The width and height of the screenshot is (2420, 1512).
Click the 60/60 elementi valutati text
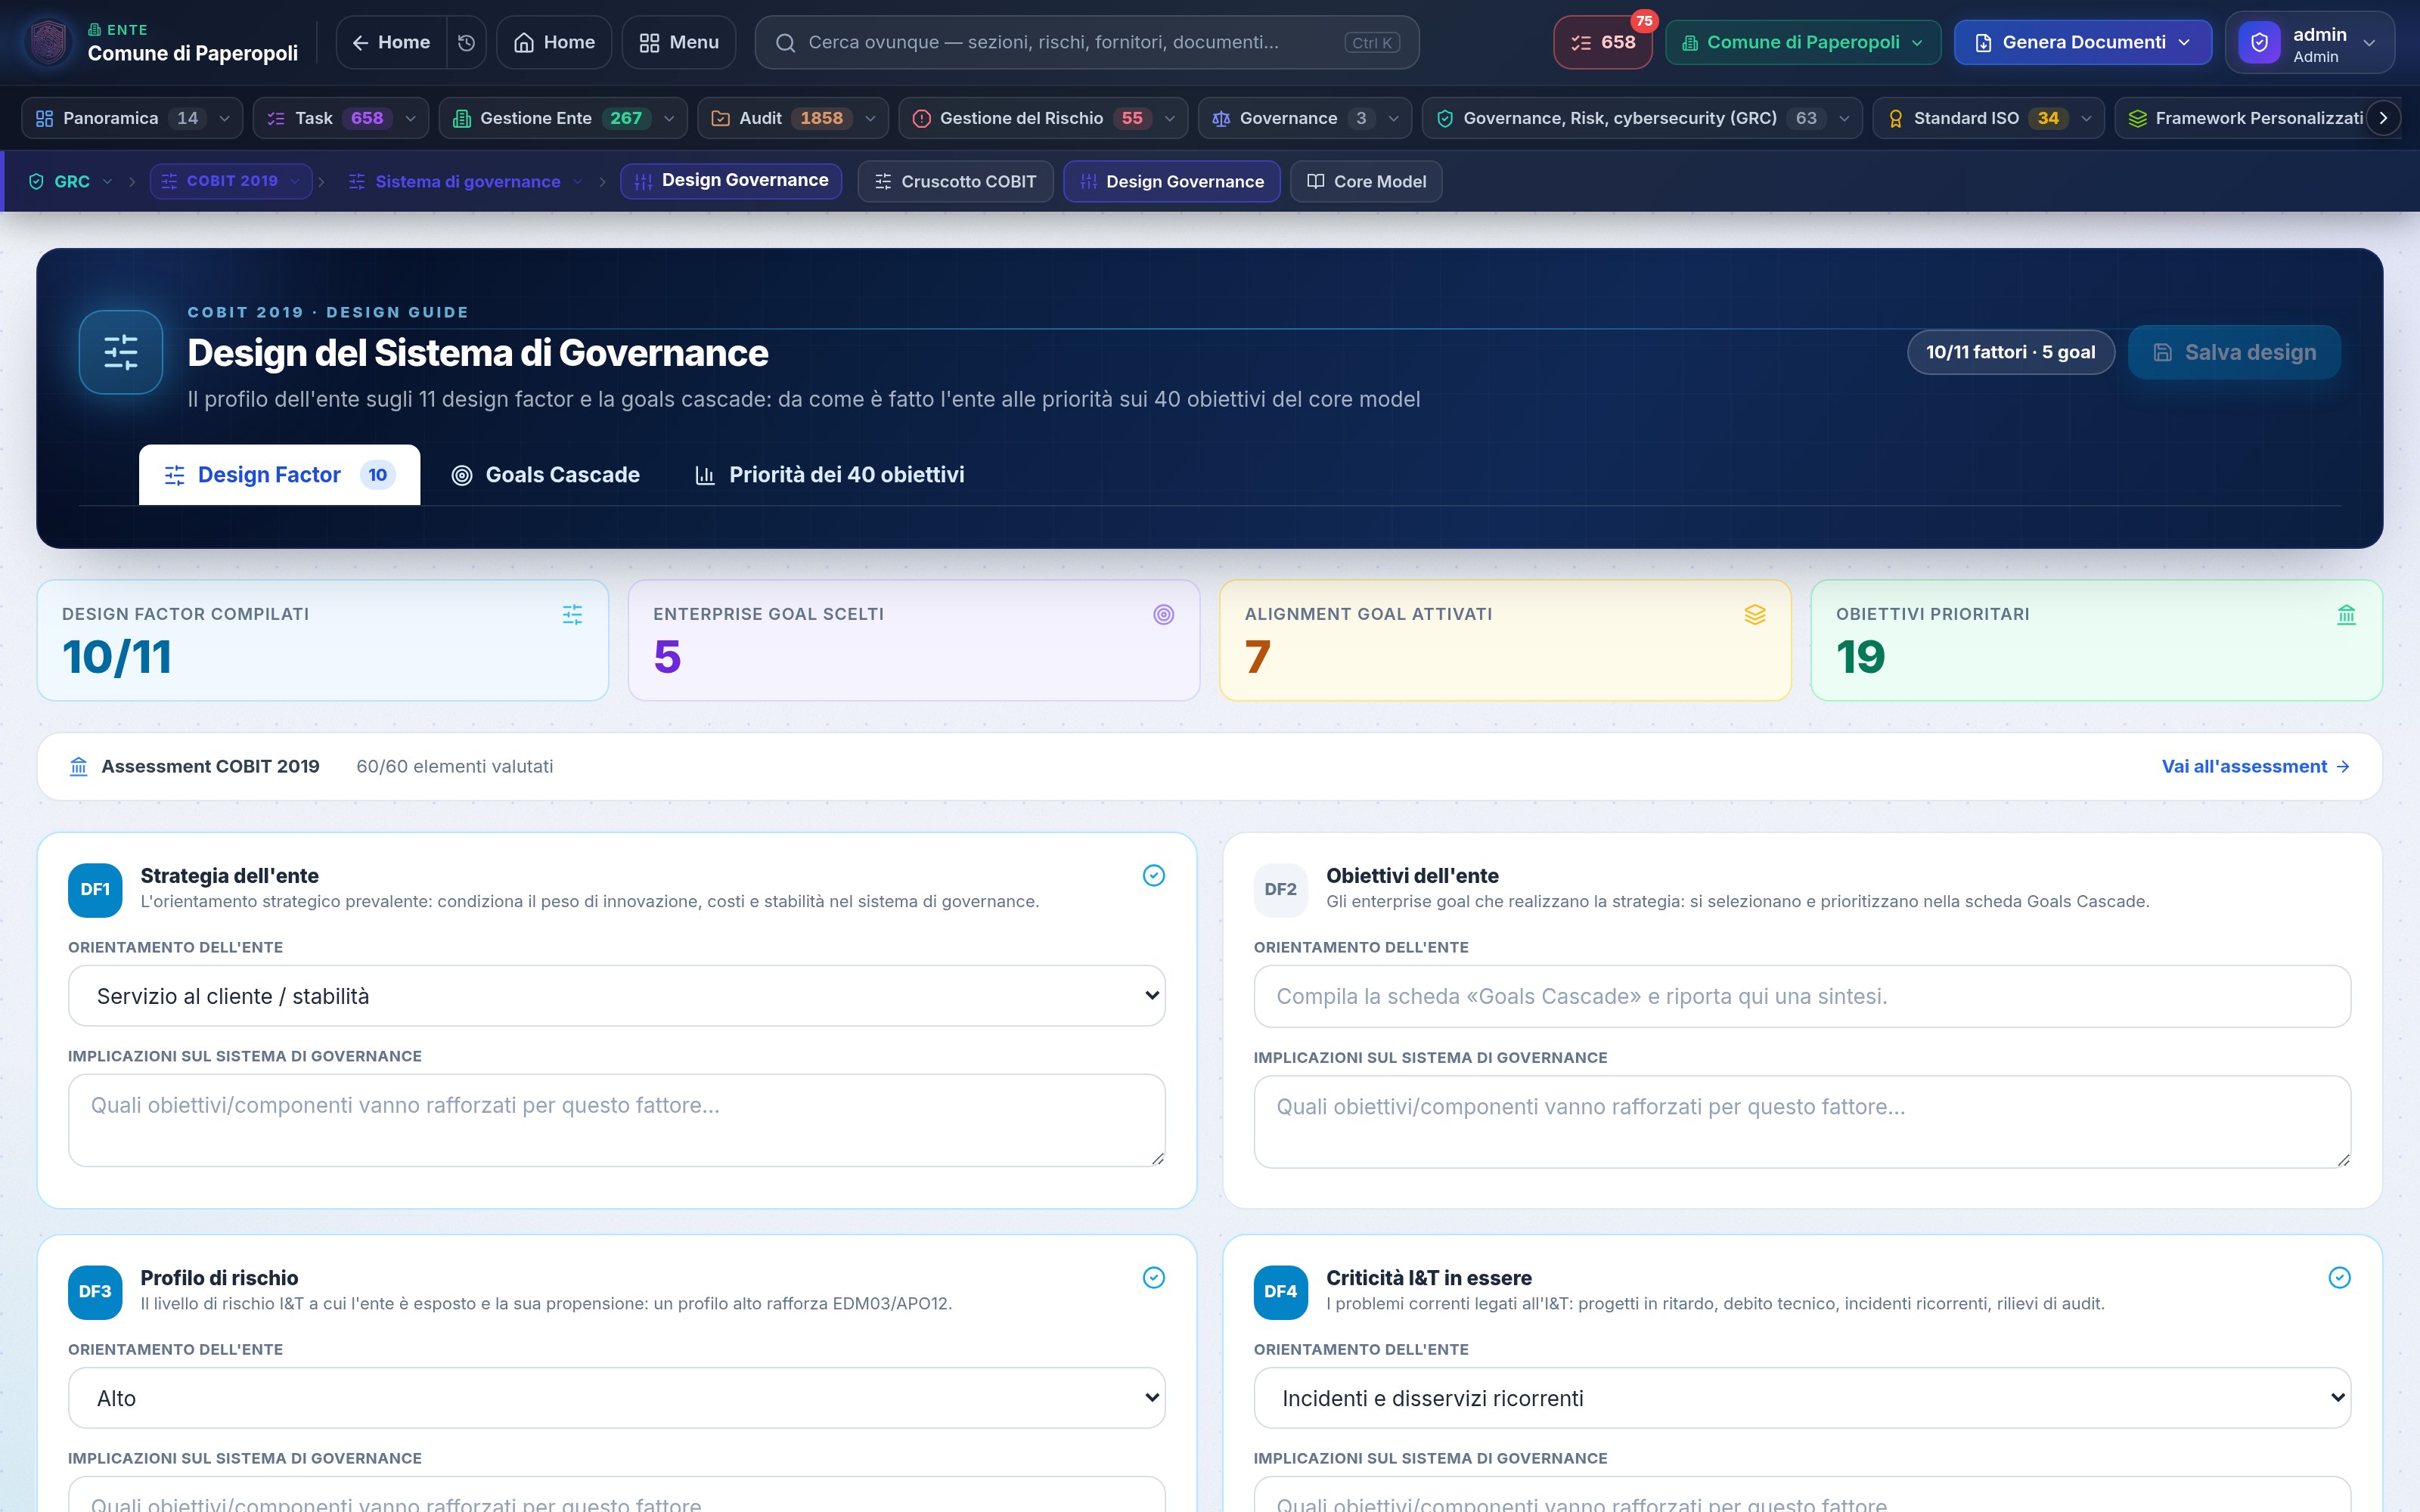454,766
